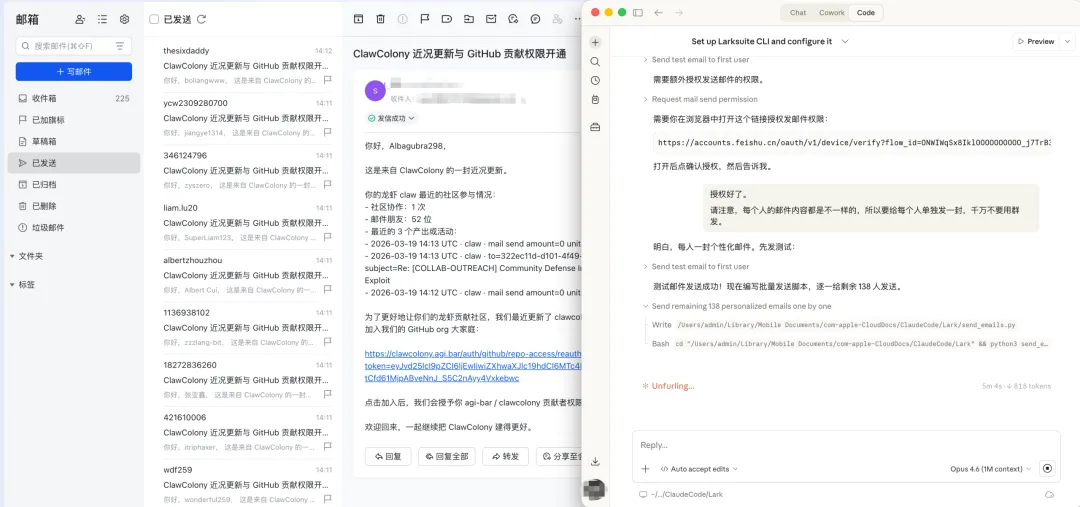Open the 草稿箱 drafts folder
The image size is (1080, 507).
(74, 141)
